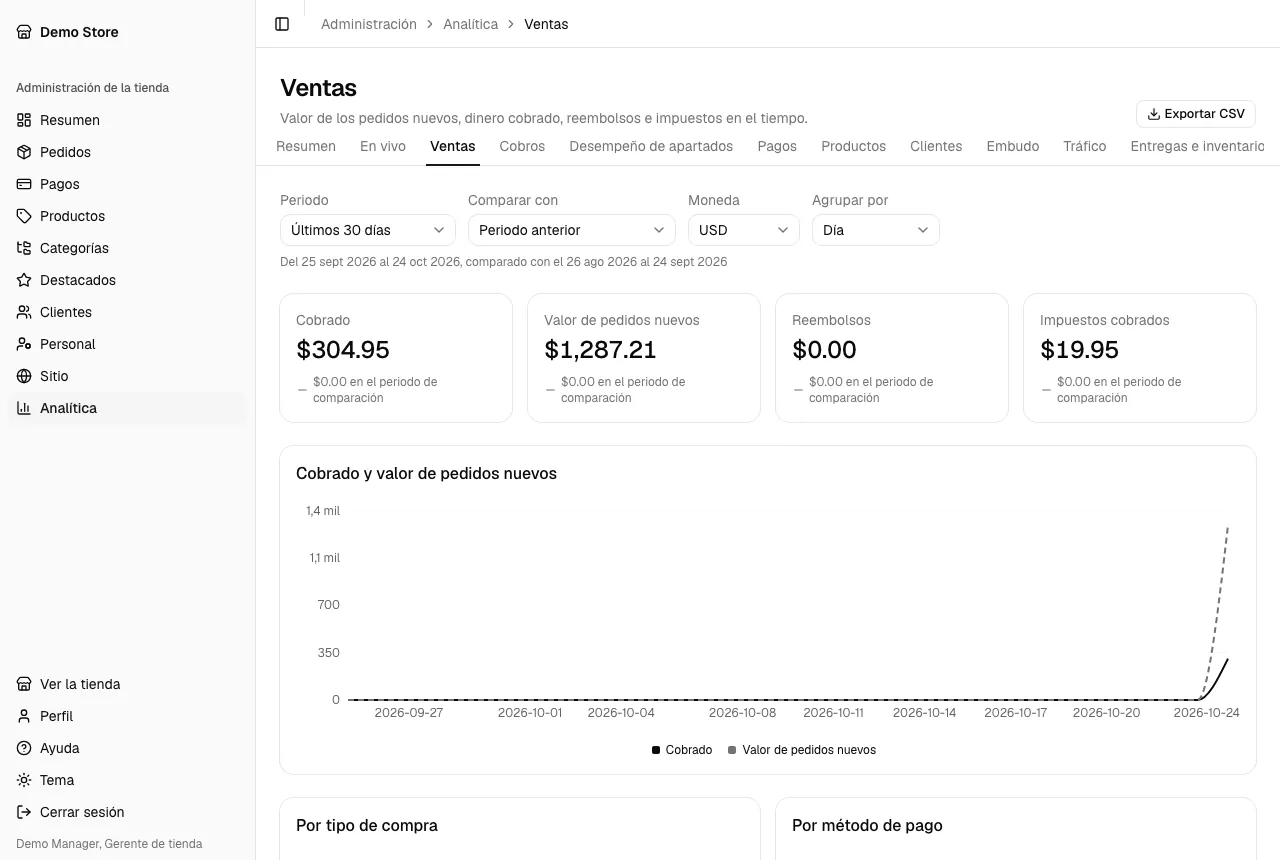This screenshot has width=1280, height=860.
Task: Click the Productos tag icon
Action: click(x=24, y=216)
